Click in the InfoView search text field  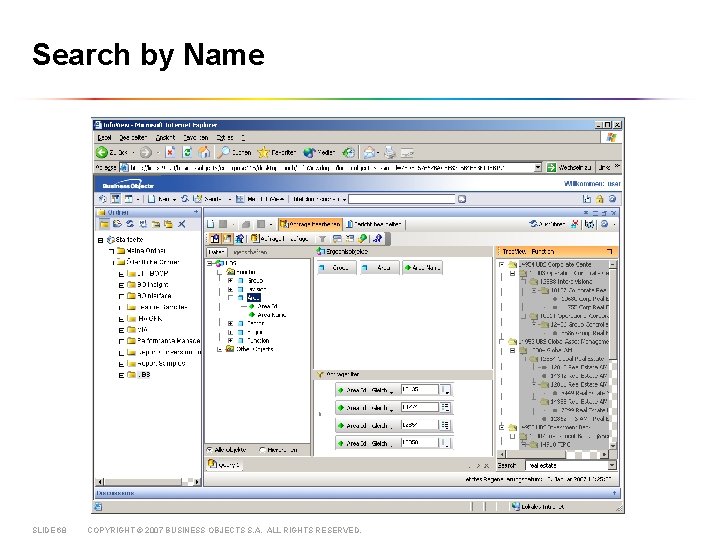402,199
